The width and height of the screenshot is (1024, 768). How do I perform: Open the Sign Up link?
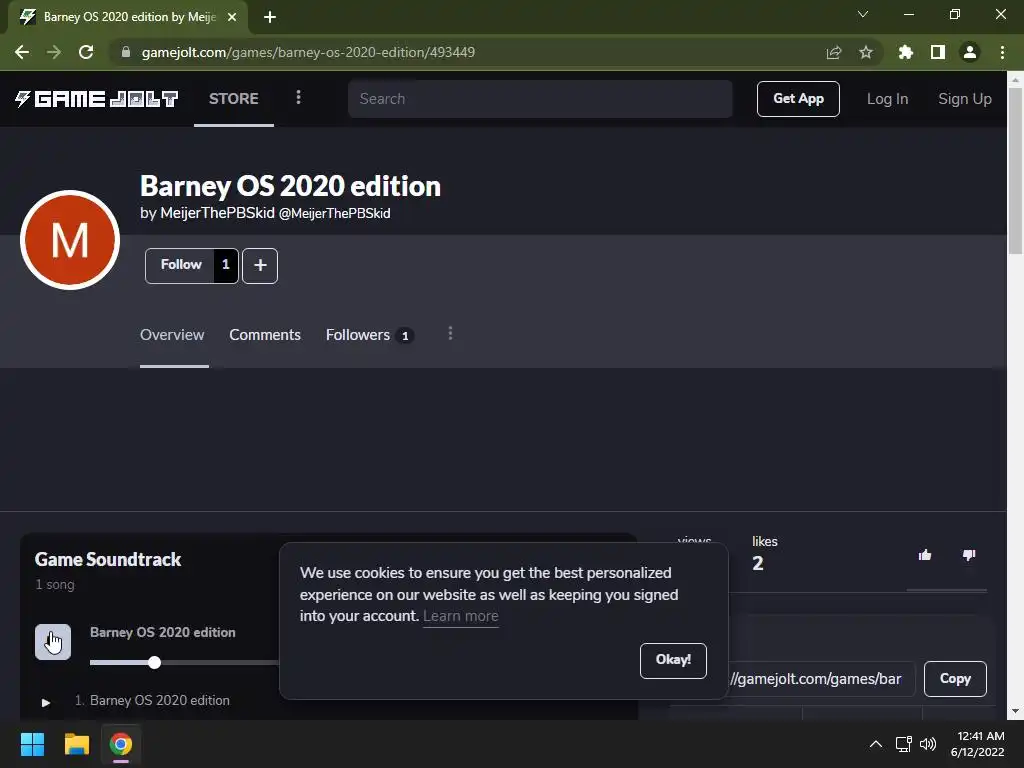965,99
